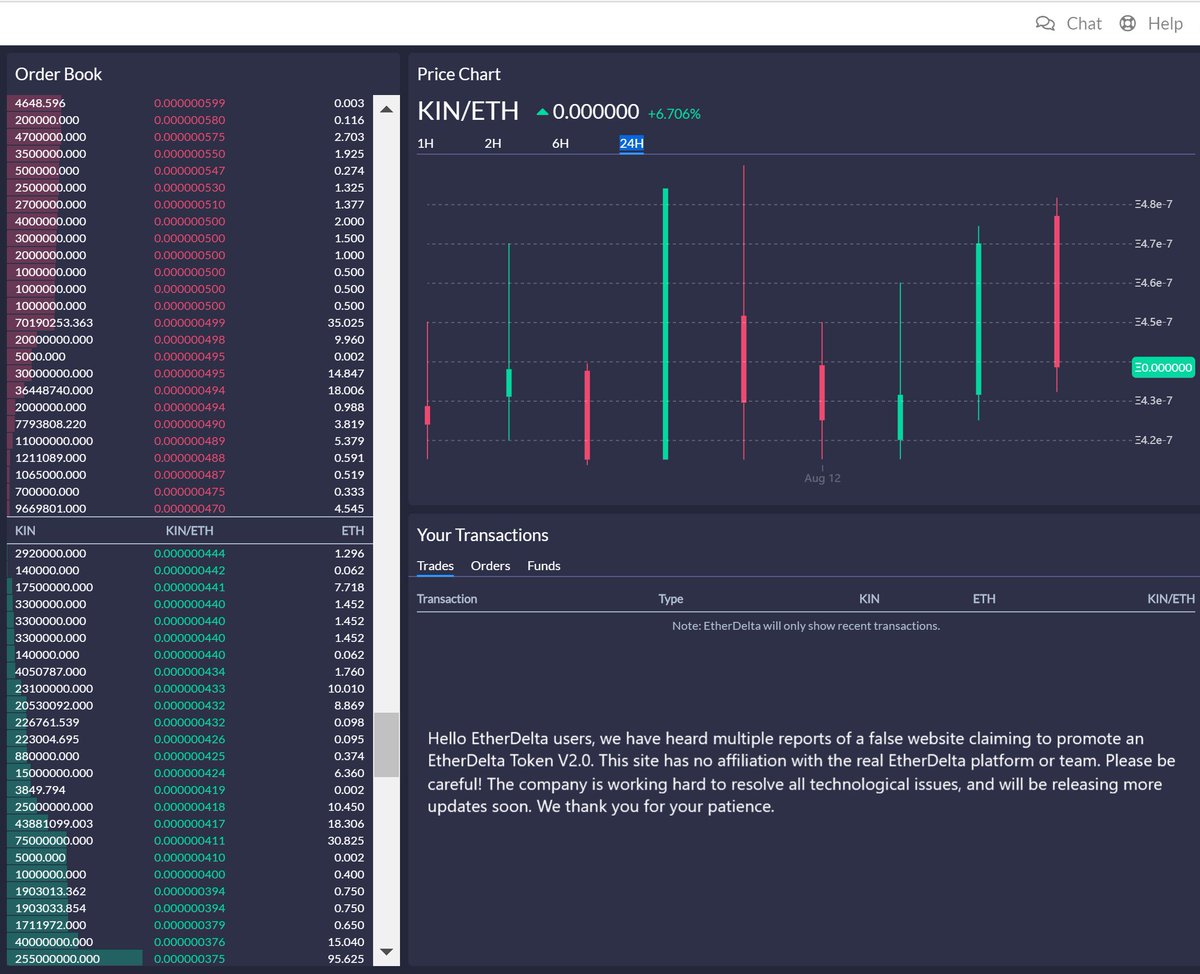Select sell order at price 0.000000490

point(190,424)
